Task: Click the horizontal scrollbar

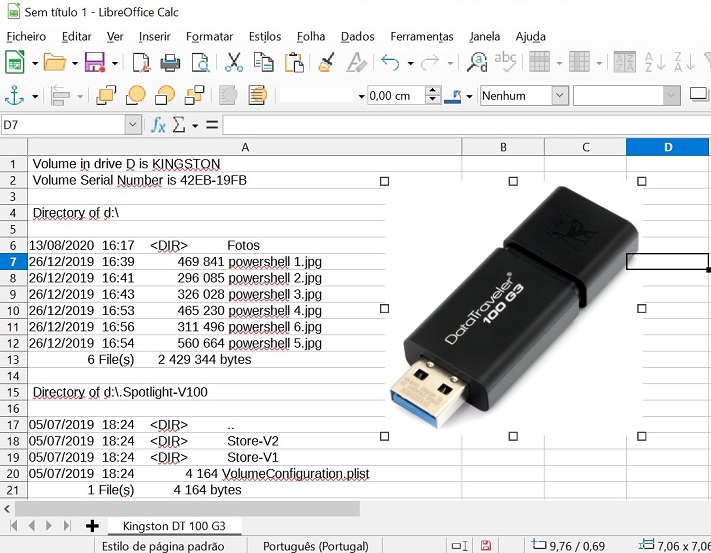Action: tap(187, 509)
